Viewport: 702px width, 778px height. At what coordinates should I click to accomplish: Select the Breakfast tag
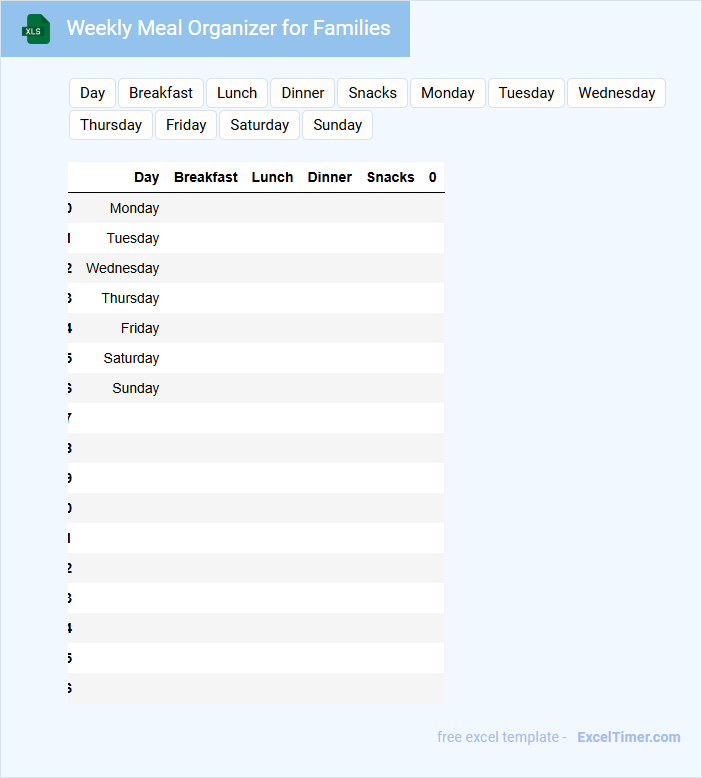[161, 93]
